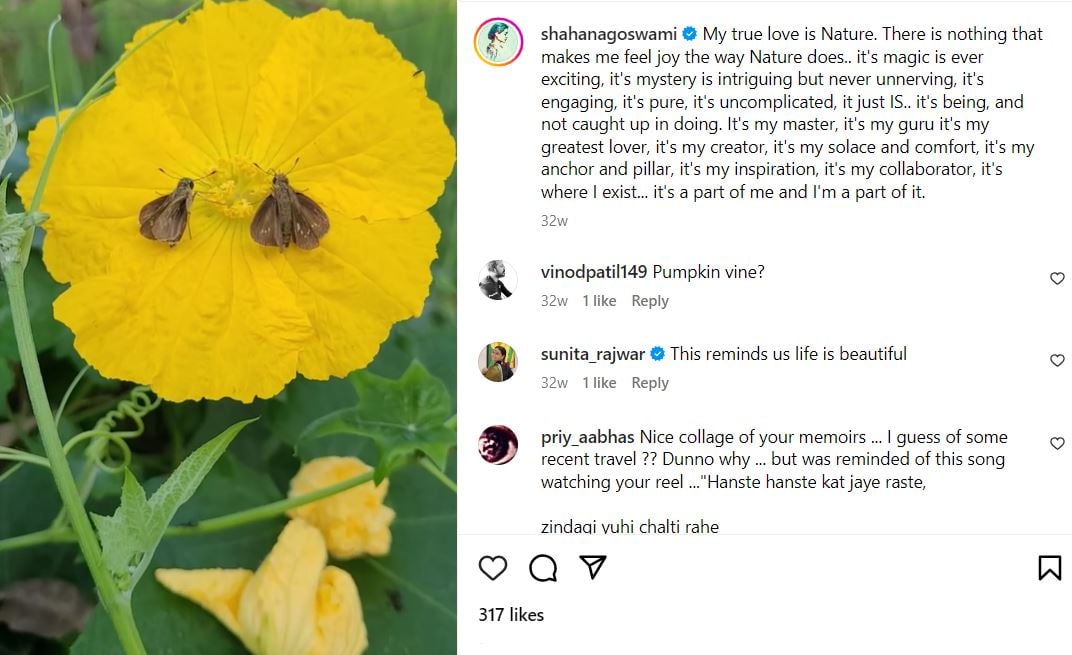Open priy_aabhas's profile avatar
The image size is (1072, 655).
pos(498,445)
